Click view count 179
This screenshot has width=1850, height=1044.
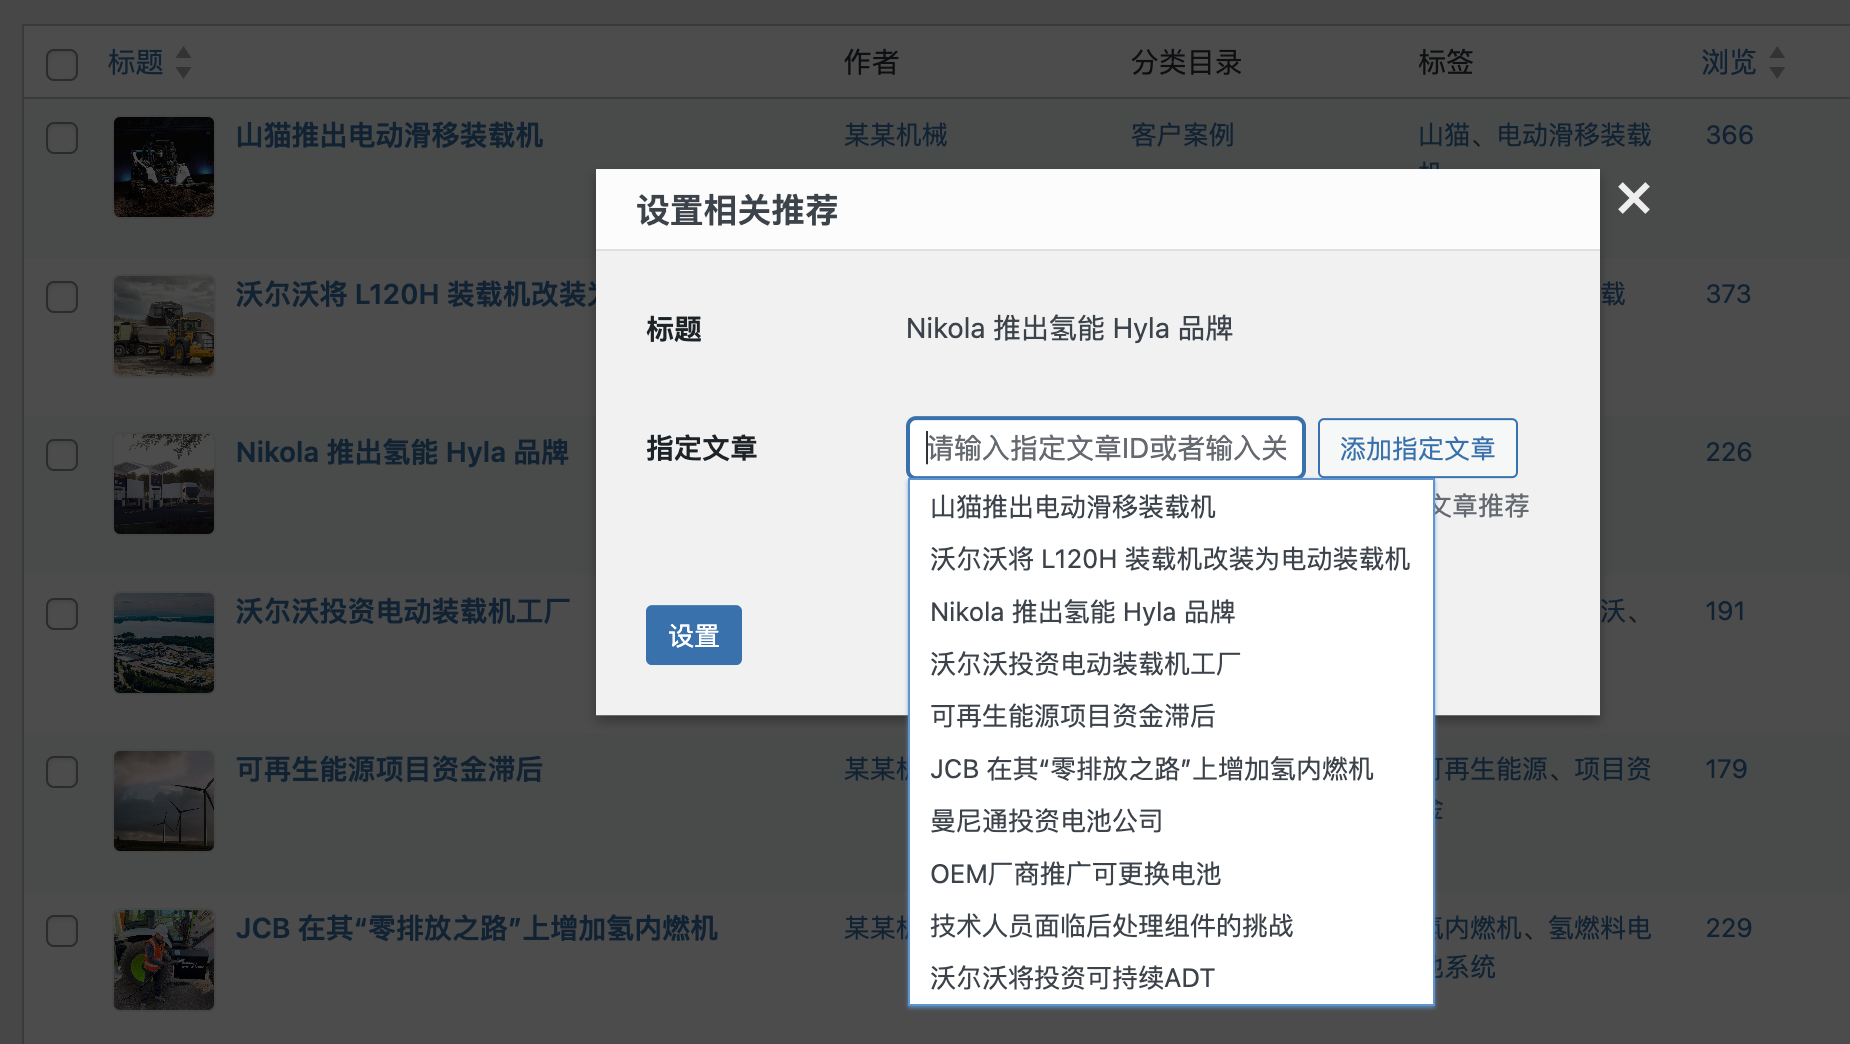[1726, 769]
